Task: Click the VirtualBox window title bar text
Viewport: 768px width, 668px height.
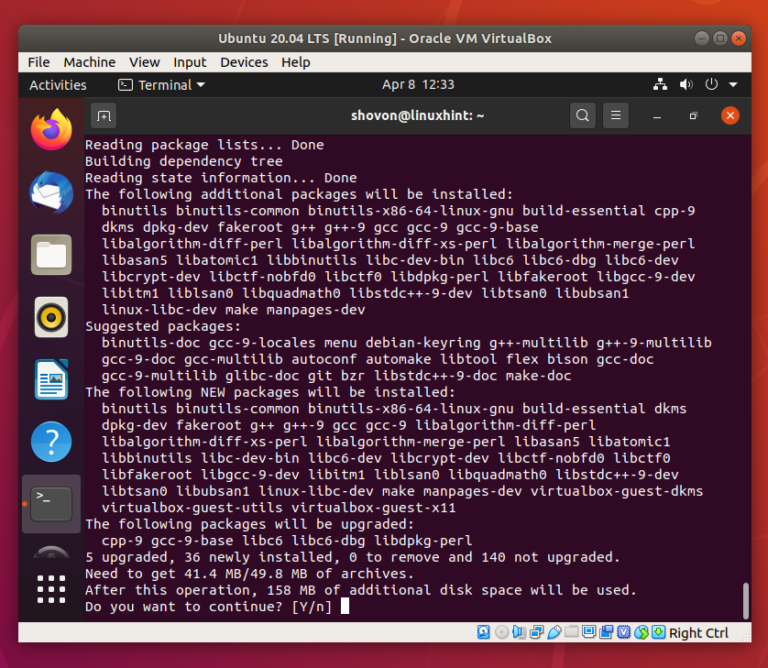Action: [x=384, y=38]
